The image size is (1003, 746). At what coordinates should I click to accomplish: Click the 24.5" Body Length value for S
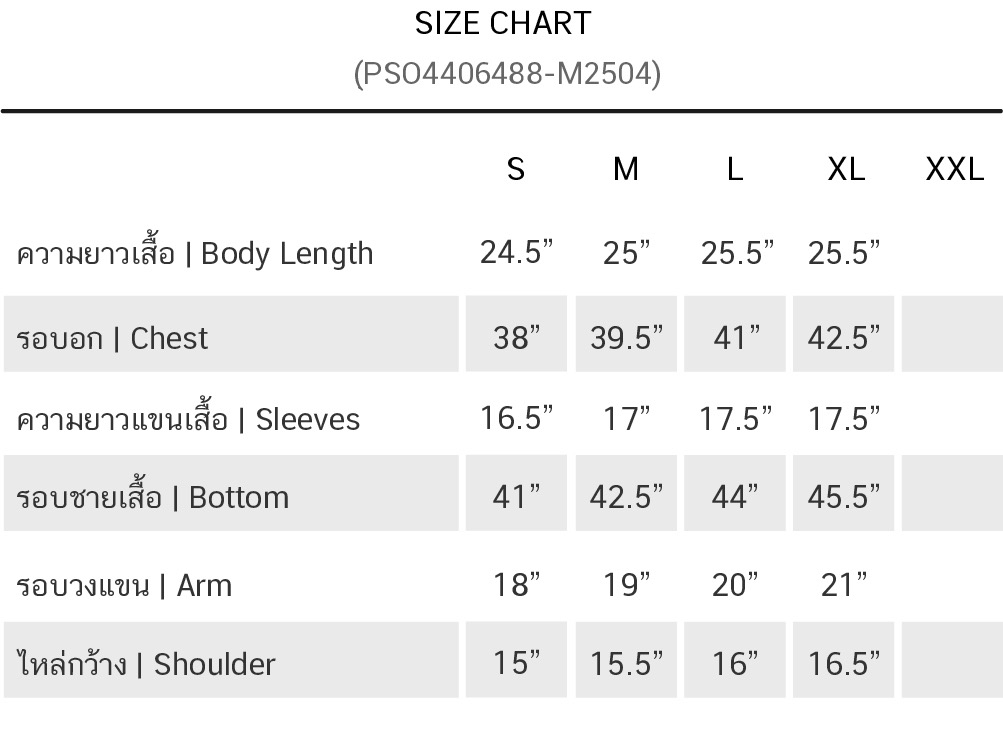pos(516,253)
